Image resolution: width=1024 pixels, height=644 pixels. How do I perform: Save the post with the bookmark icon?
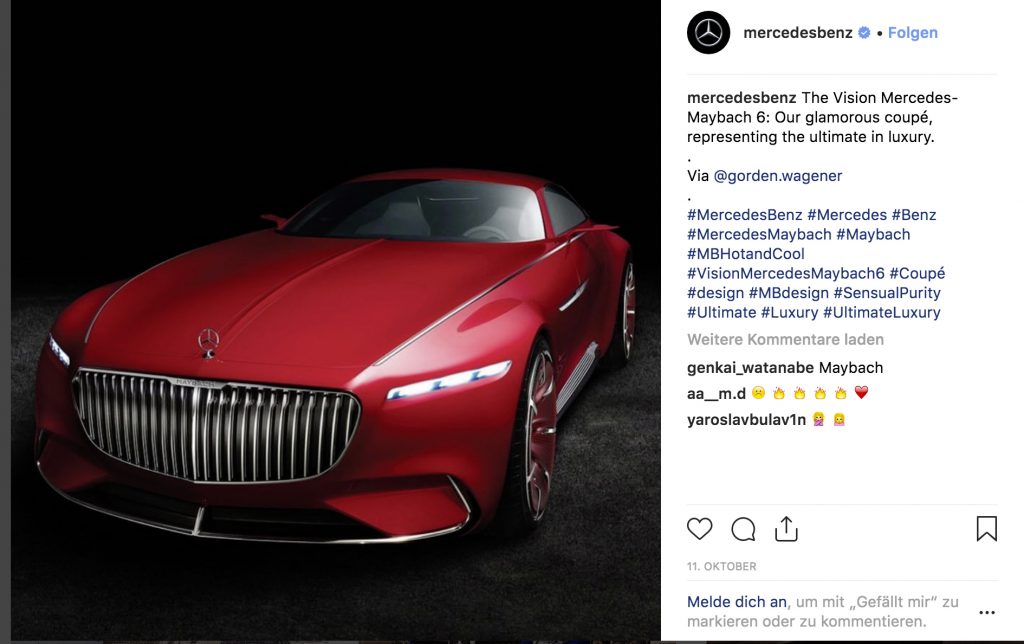pos(986,528)
